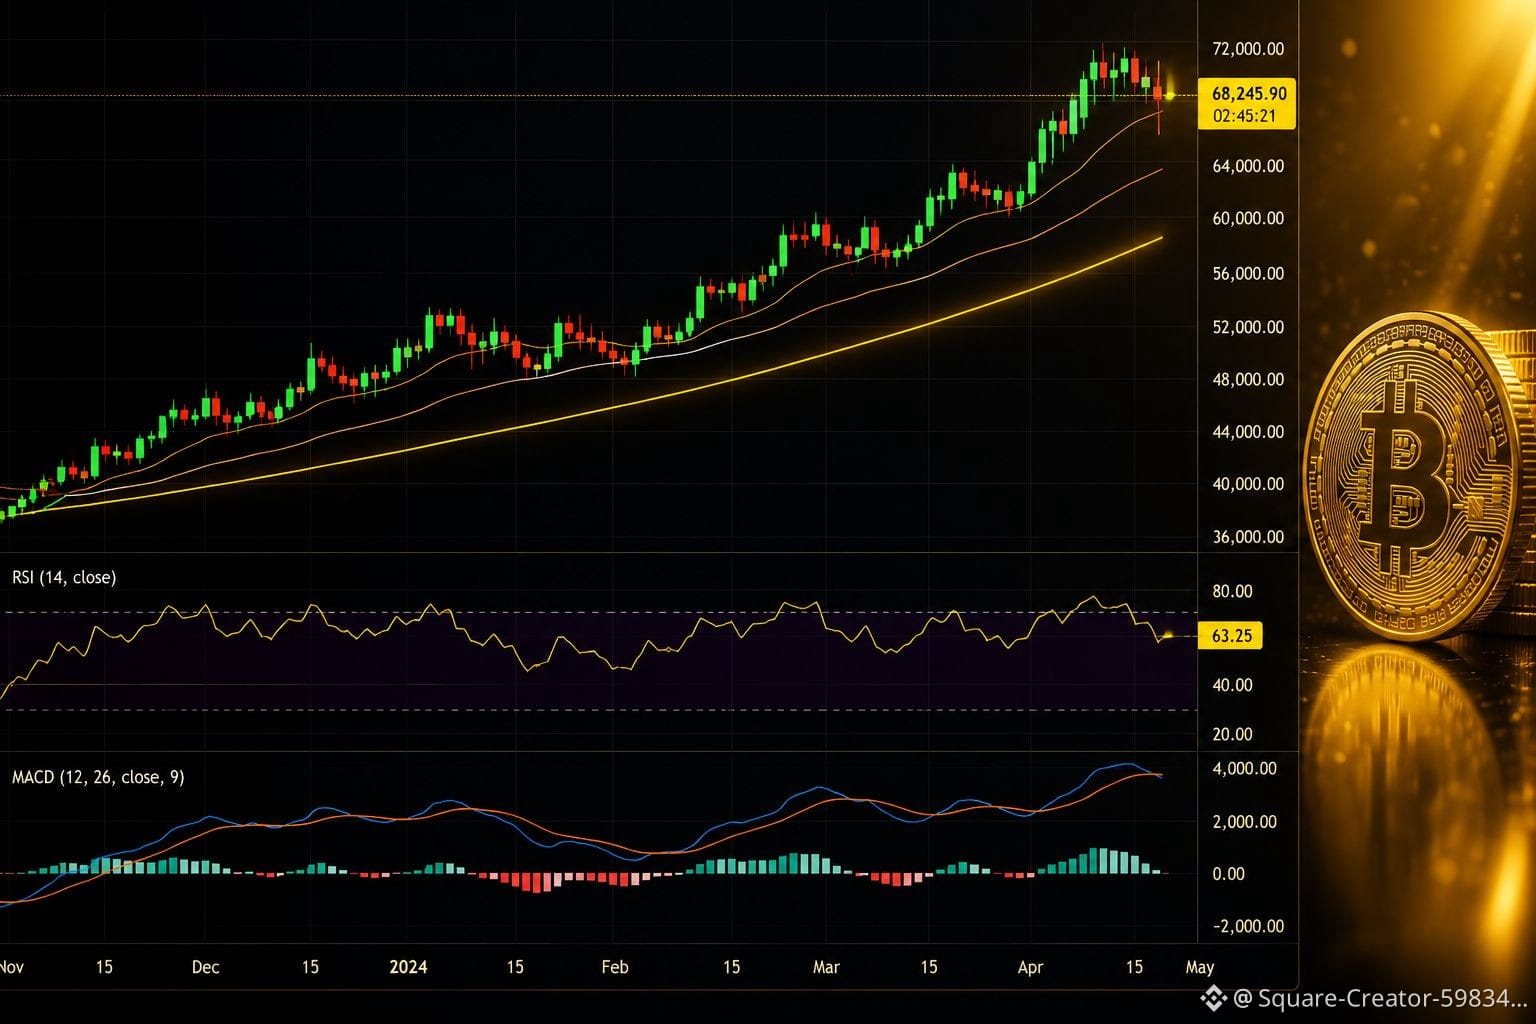Select the 2,000.00 MACD scale label
Viewport: 1536px width, 1024px height.
pos(1244,822)
